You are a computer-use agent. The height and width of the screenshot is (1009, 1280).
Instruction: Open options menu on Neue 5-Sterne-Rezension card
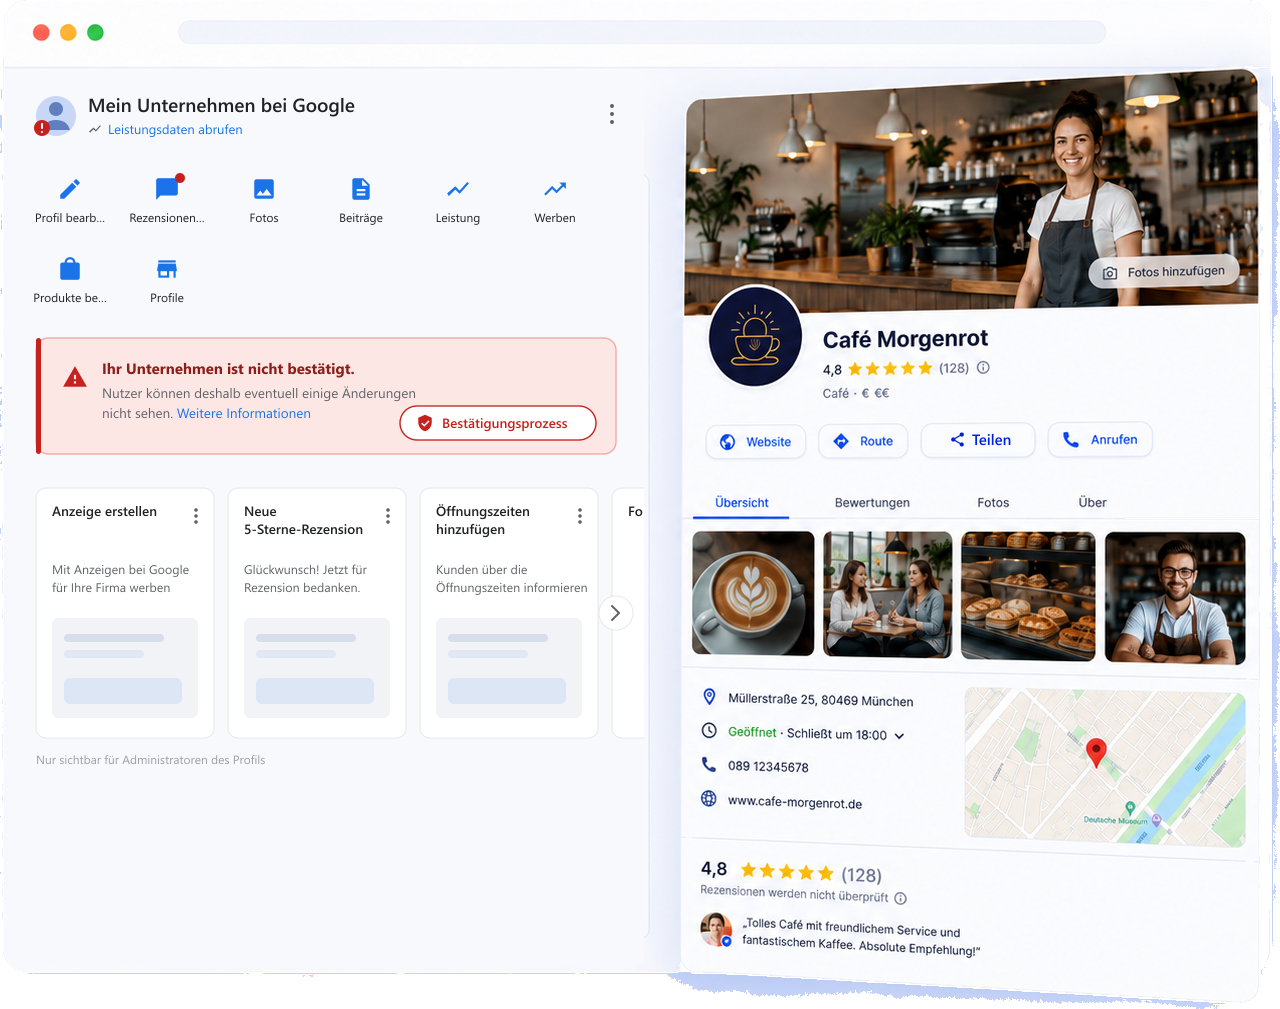388,516
